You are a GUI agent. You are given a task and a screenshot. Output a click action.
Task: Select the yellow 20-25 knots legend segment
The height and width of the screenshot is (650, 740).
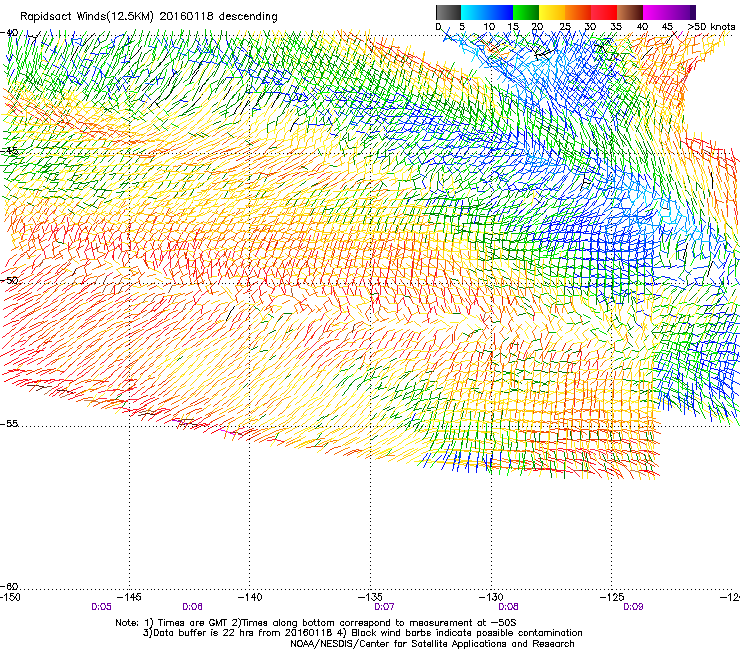[x=552, y=12]
